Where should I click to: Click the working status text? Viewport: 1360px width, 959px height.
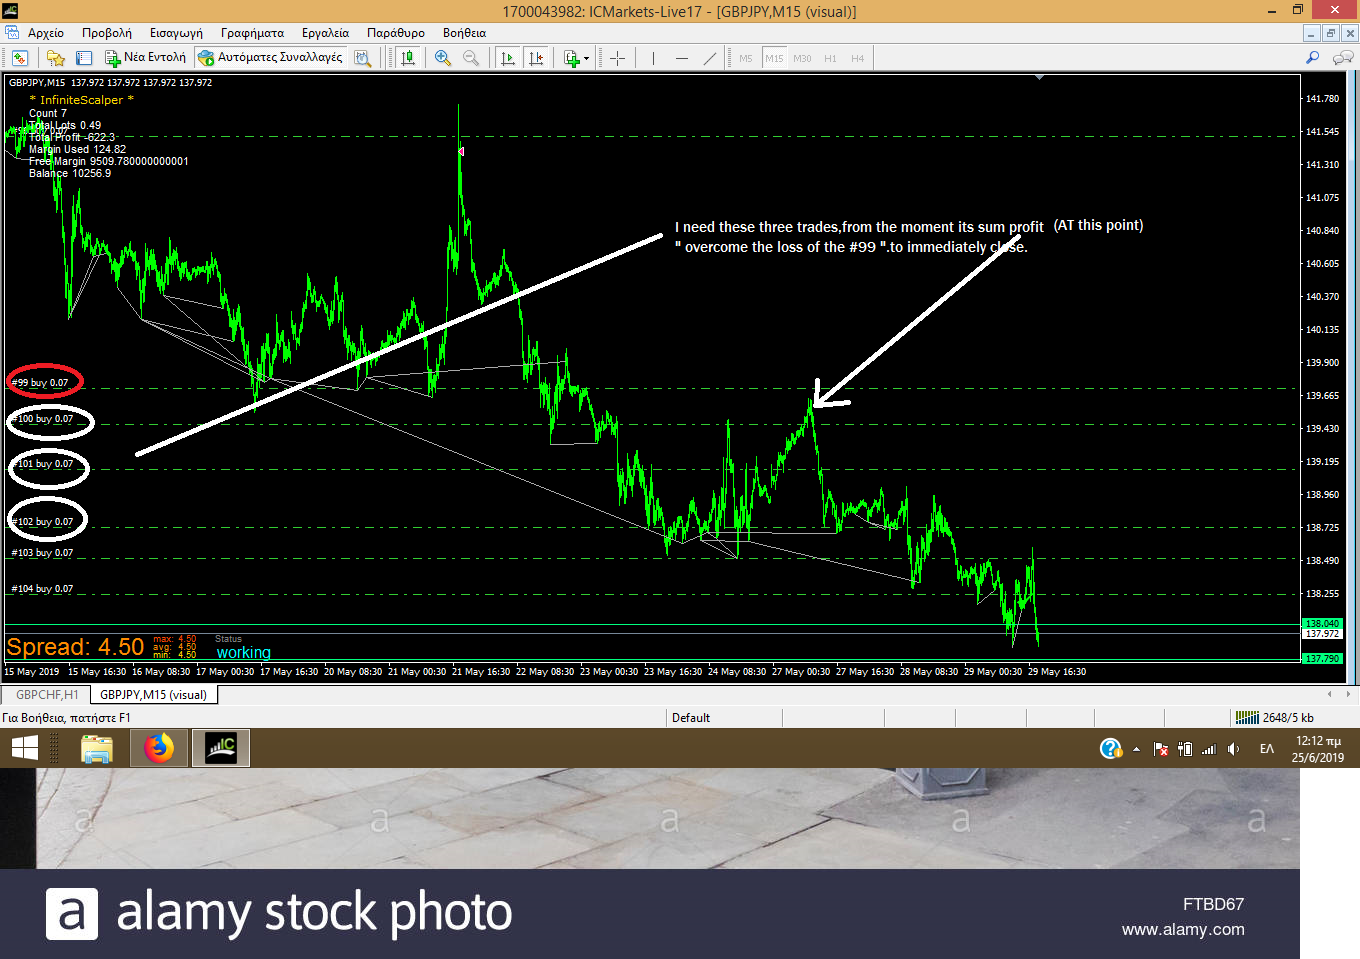(x=243, y=653)
